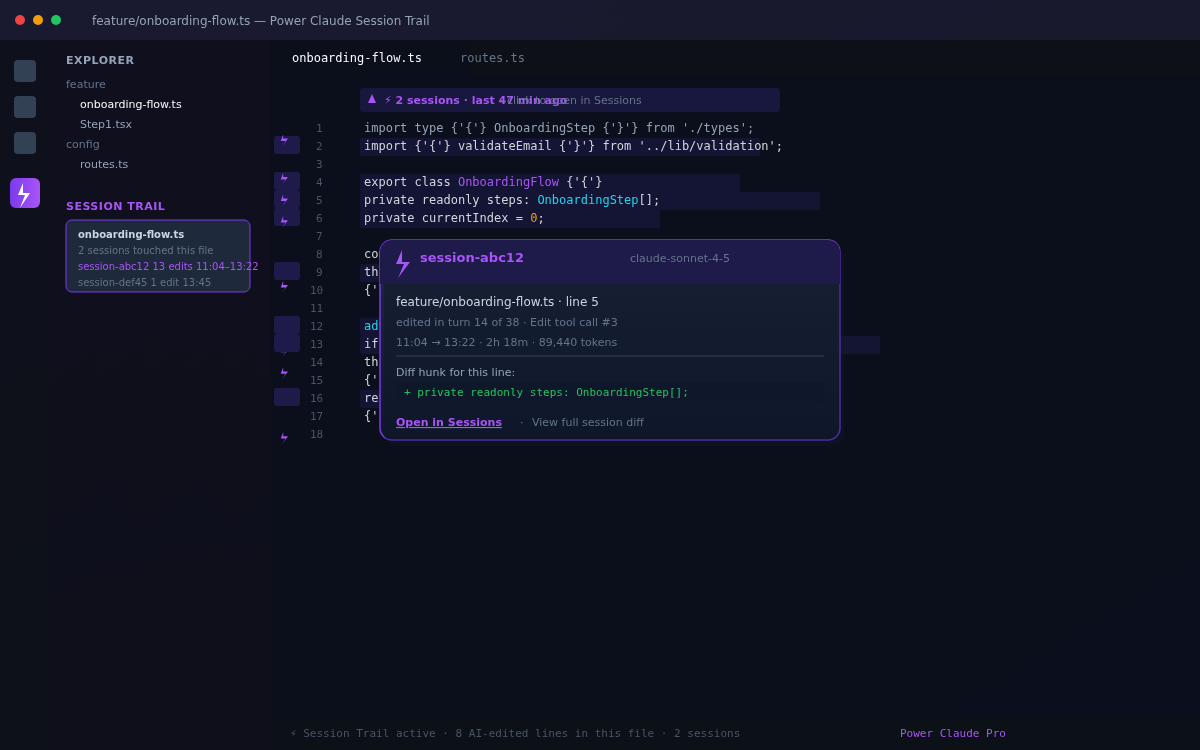The width and height of the screenshot is (1200, 750).
Task: Click the lightning gutter marker on line 4
Action: pos(284,178)
